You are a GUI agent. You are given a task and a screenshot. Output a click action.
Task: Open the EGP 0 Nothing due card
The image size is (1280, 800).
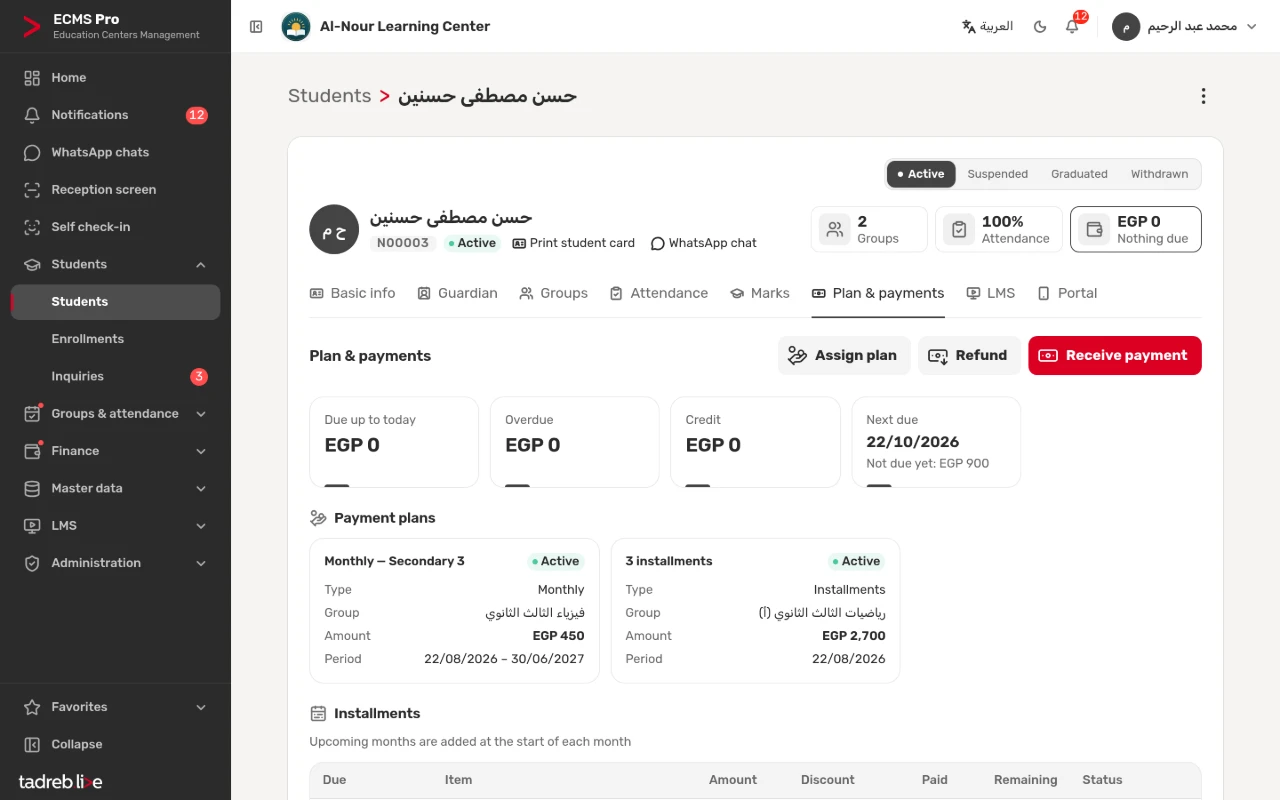point(1136,229)
